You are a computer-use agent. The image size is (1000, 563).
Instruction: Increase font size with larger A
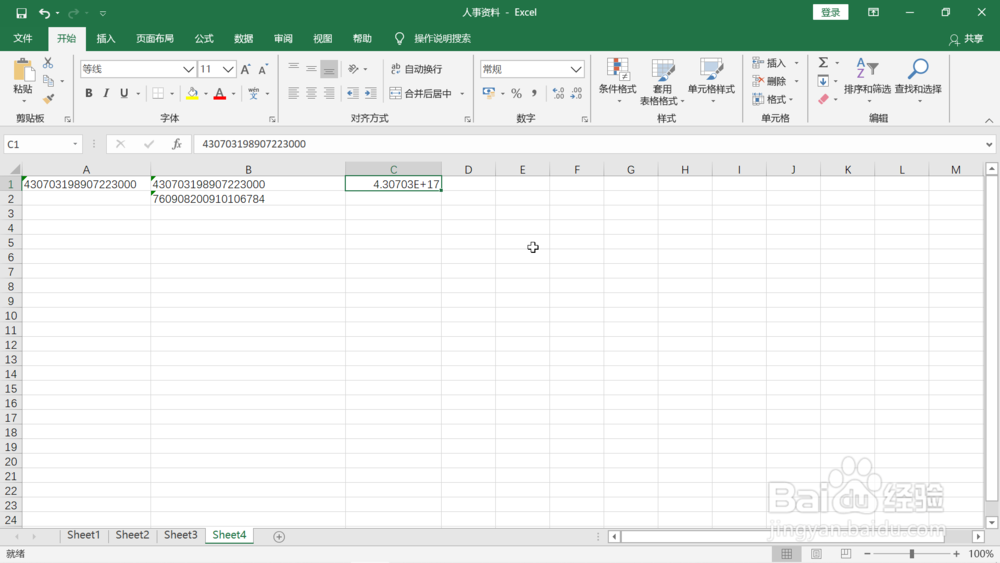(x=246, y=69)
